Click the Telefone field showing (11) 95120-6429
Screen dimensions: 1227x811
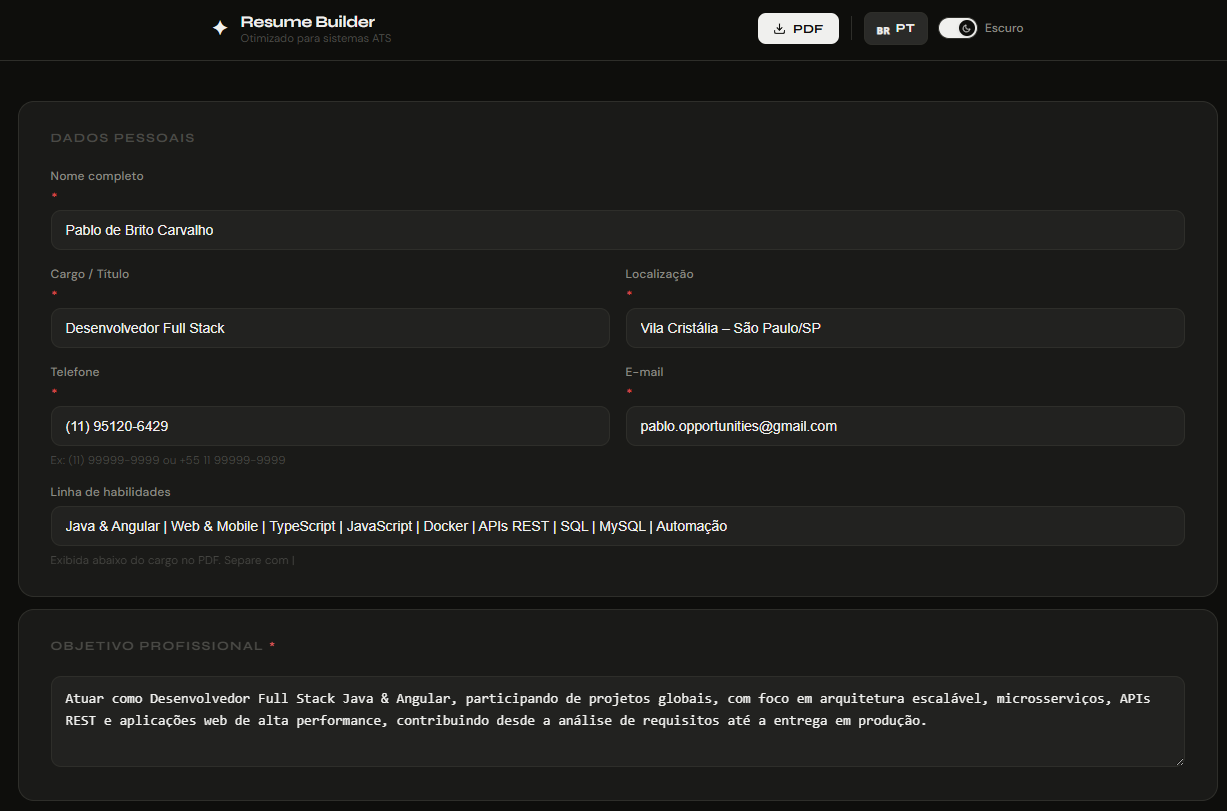coord(329,426)
